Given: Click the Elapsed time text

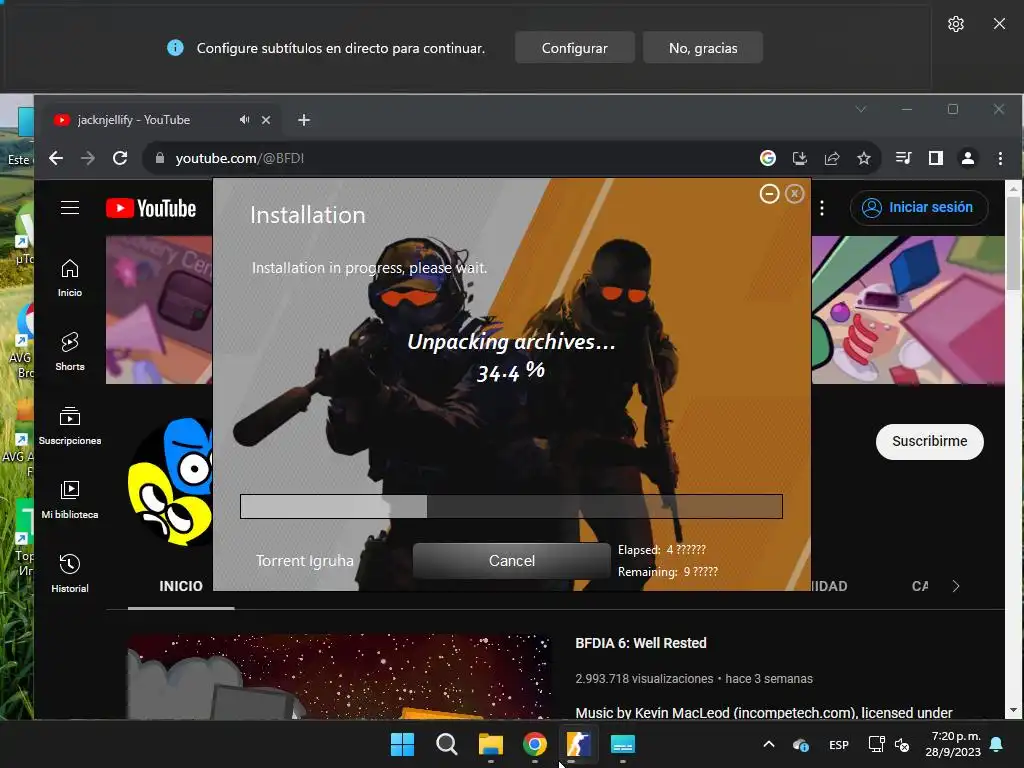Looking at the screenshot, I should click(662, 550).
